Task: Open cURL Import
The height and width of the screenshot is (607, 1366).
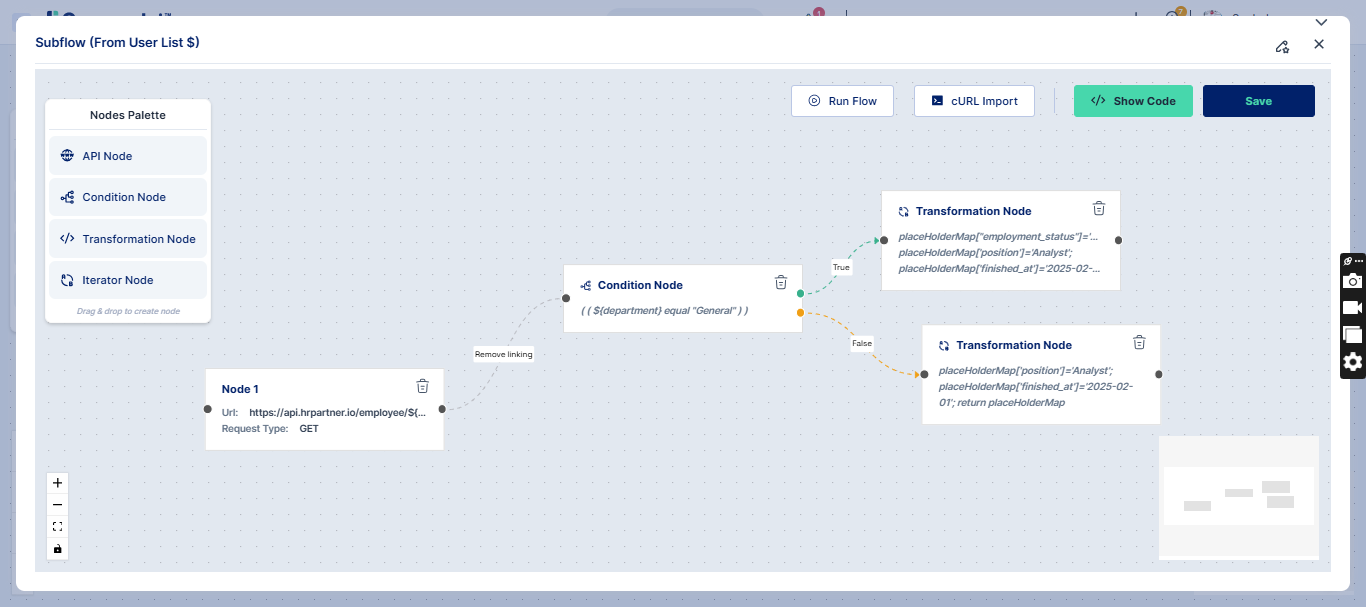Action: tap(974, 101)
